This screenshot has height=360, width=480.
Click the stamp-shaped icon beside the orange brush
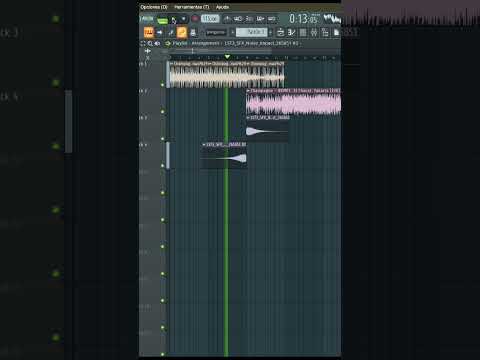(193, 32)
